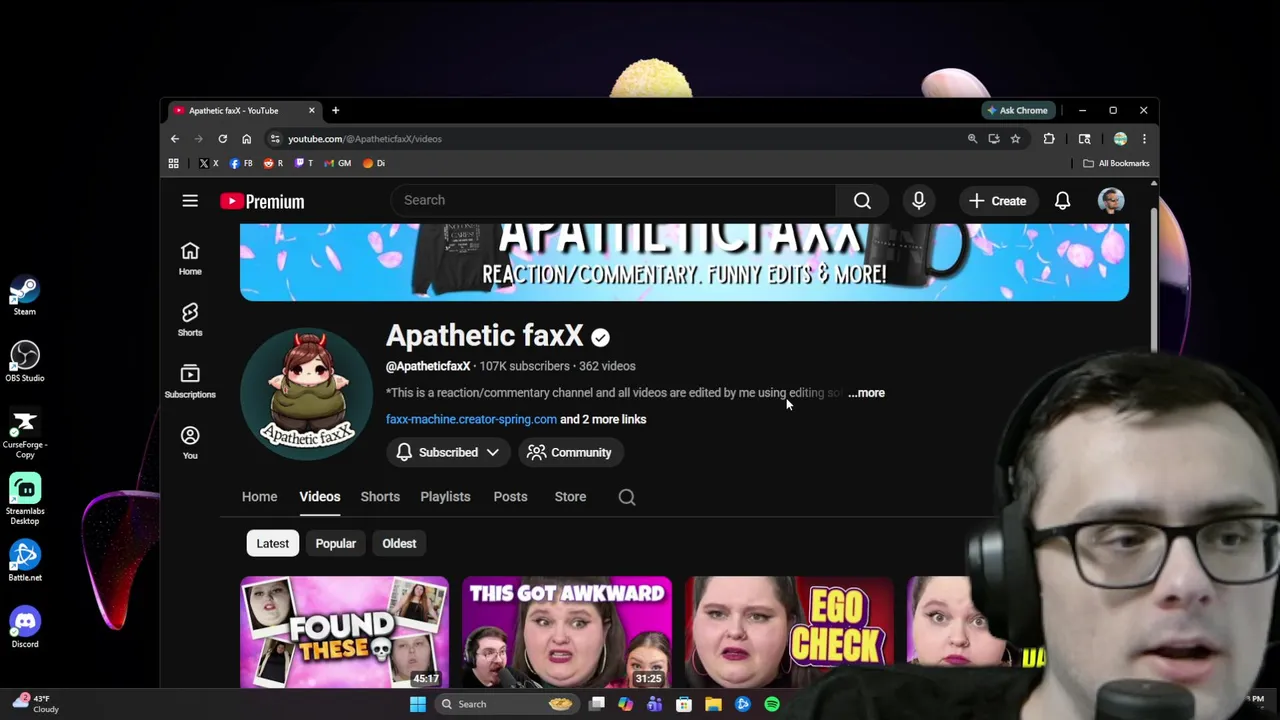Open Chrome's three-dot menu

tap(1144, 139)
